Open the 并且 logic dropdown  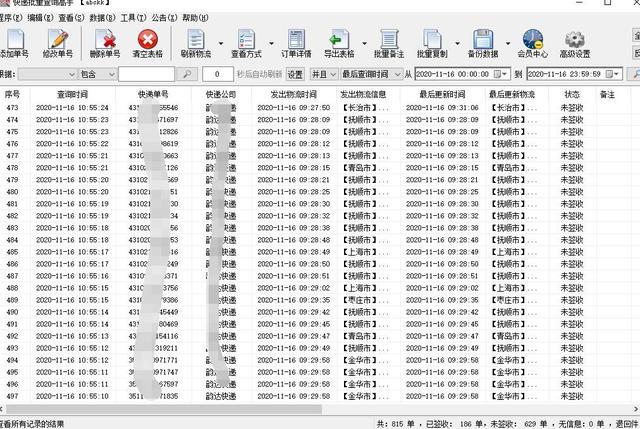324,74
